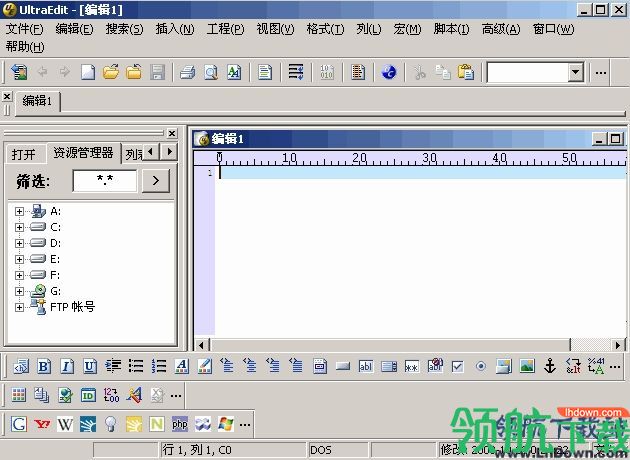
Task: Open the web browser globe icon
Action: [x=389, y=72]
